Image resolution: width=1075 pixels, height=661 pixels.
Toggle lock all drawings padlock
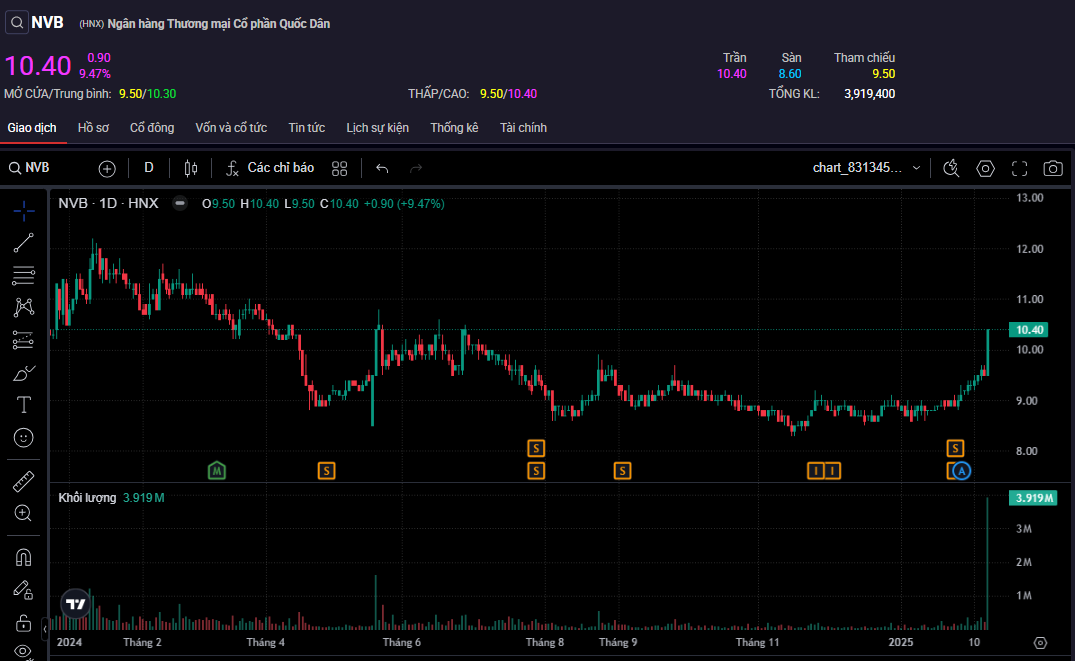24,622
